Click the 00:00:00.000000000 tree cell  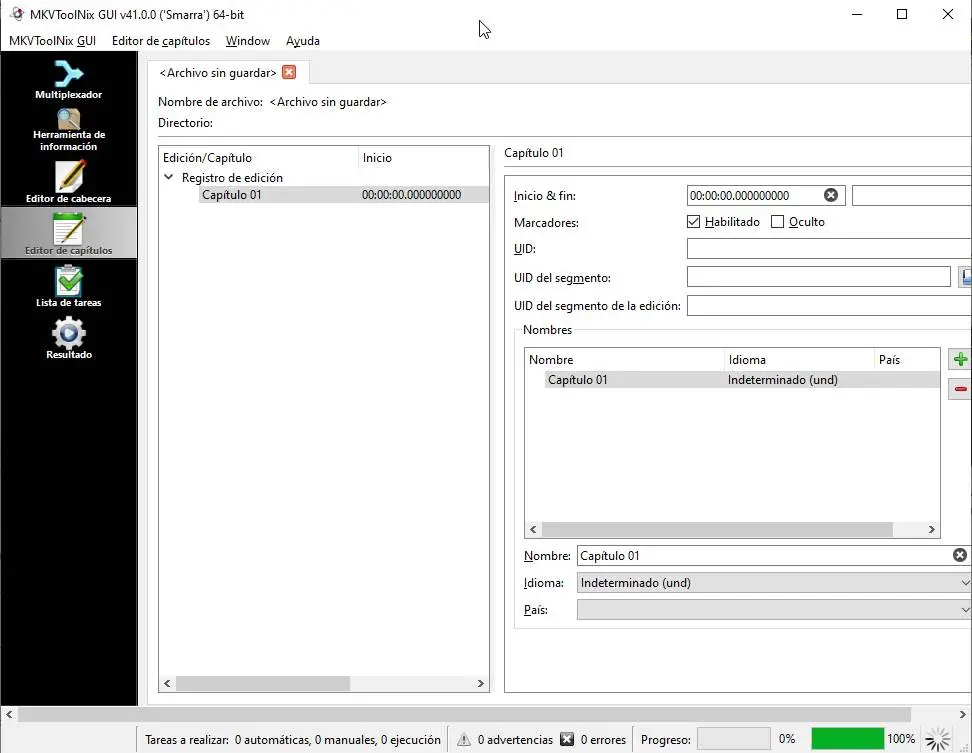click(x=411, y=195)
